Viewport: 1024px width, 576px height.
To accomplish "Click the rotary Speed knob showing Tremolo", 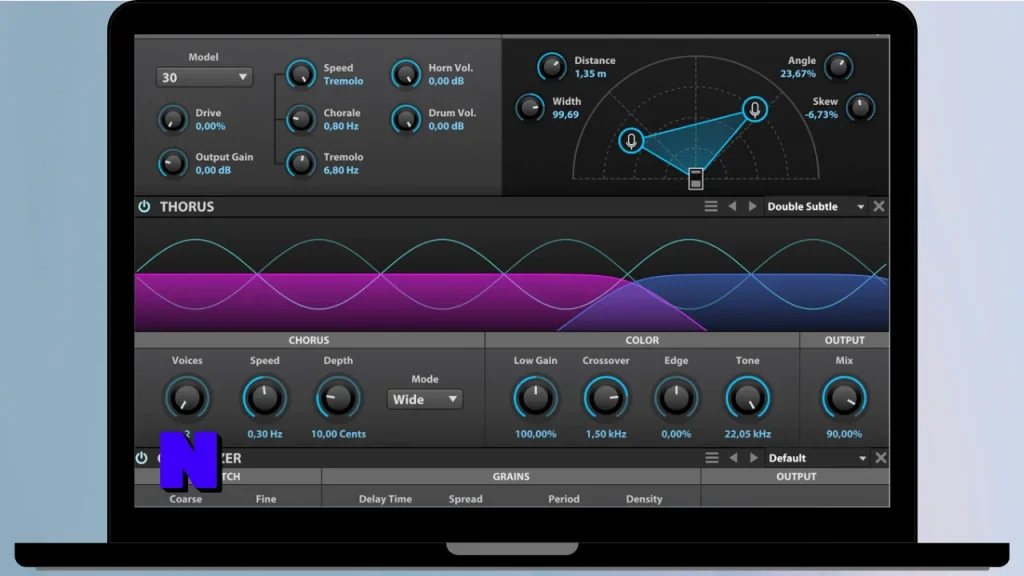I will 300,74.
